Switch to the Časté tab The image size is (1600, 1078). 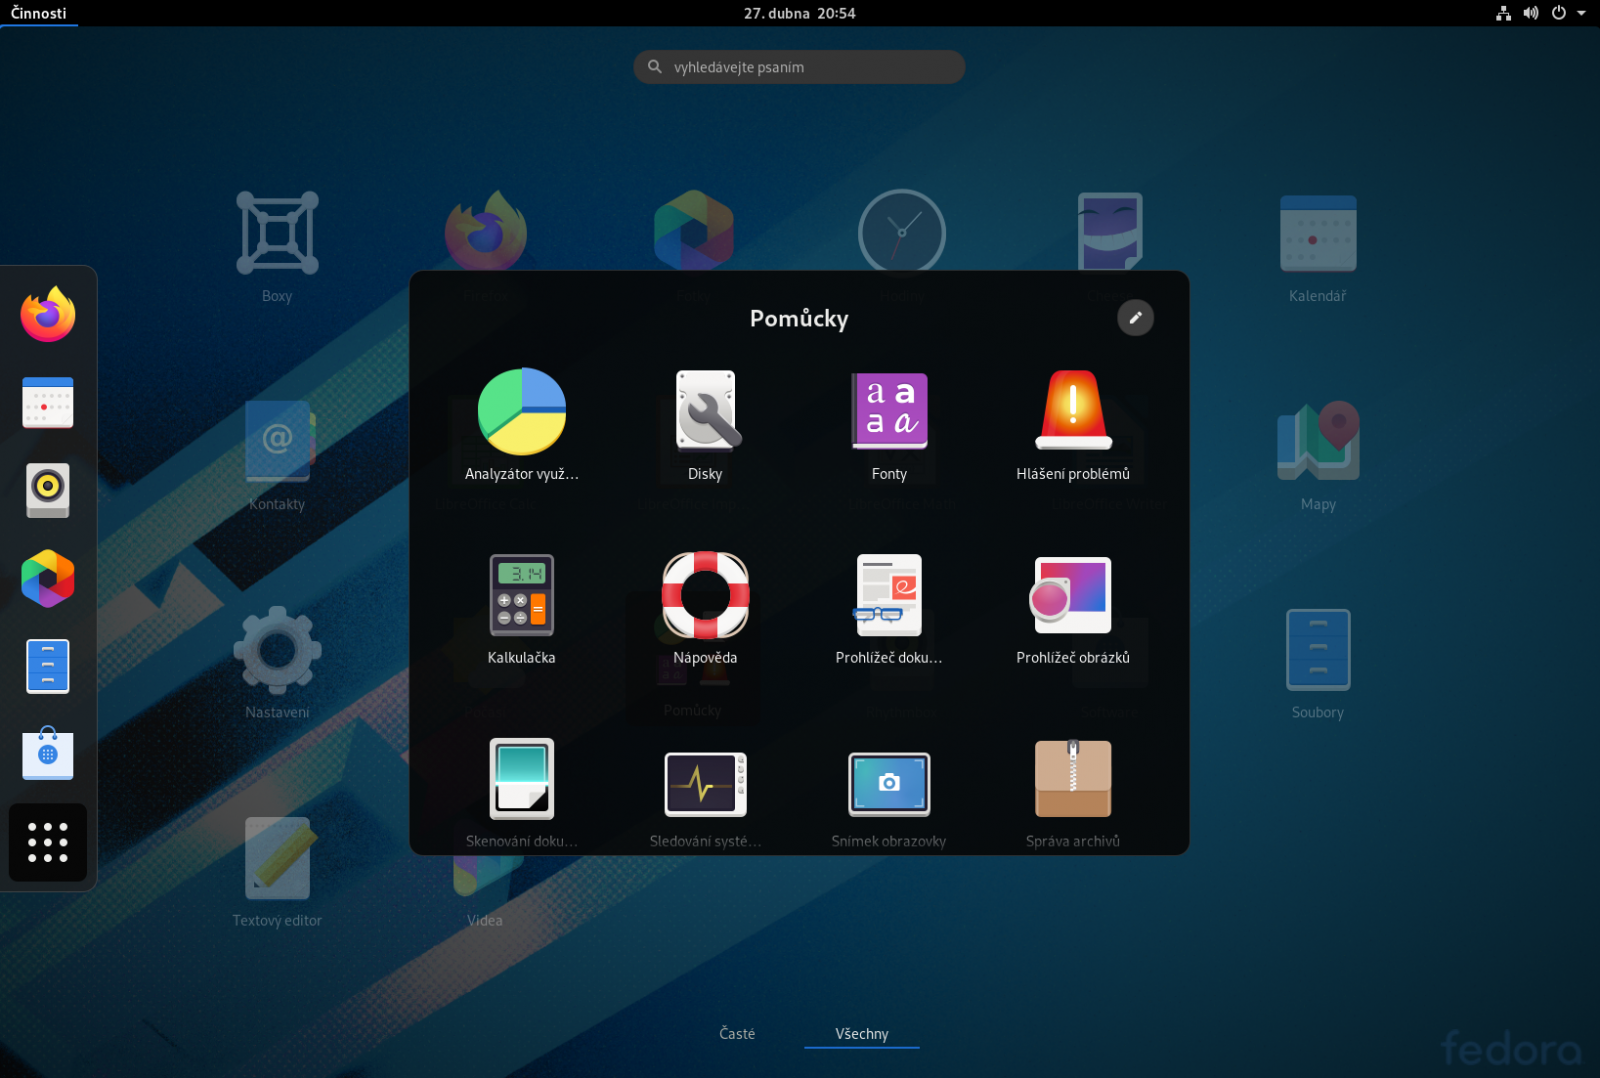point(737,1033)
